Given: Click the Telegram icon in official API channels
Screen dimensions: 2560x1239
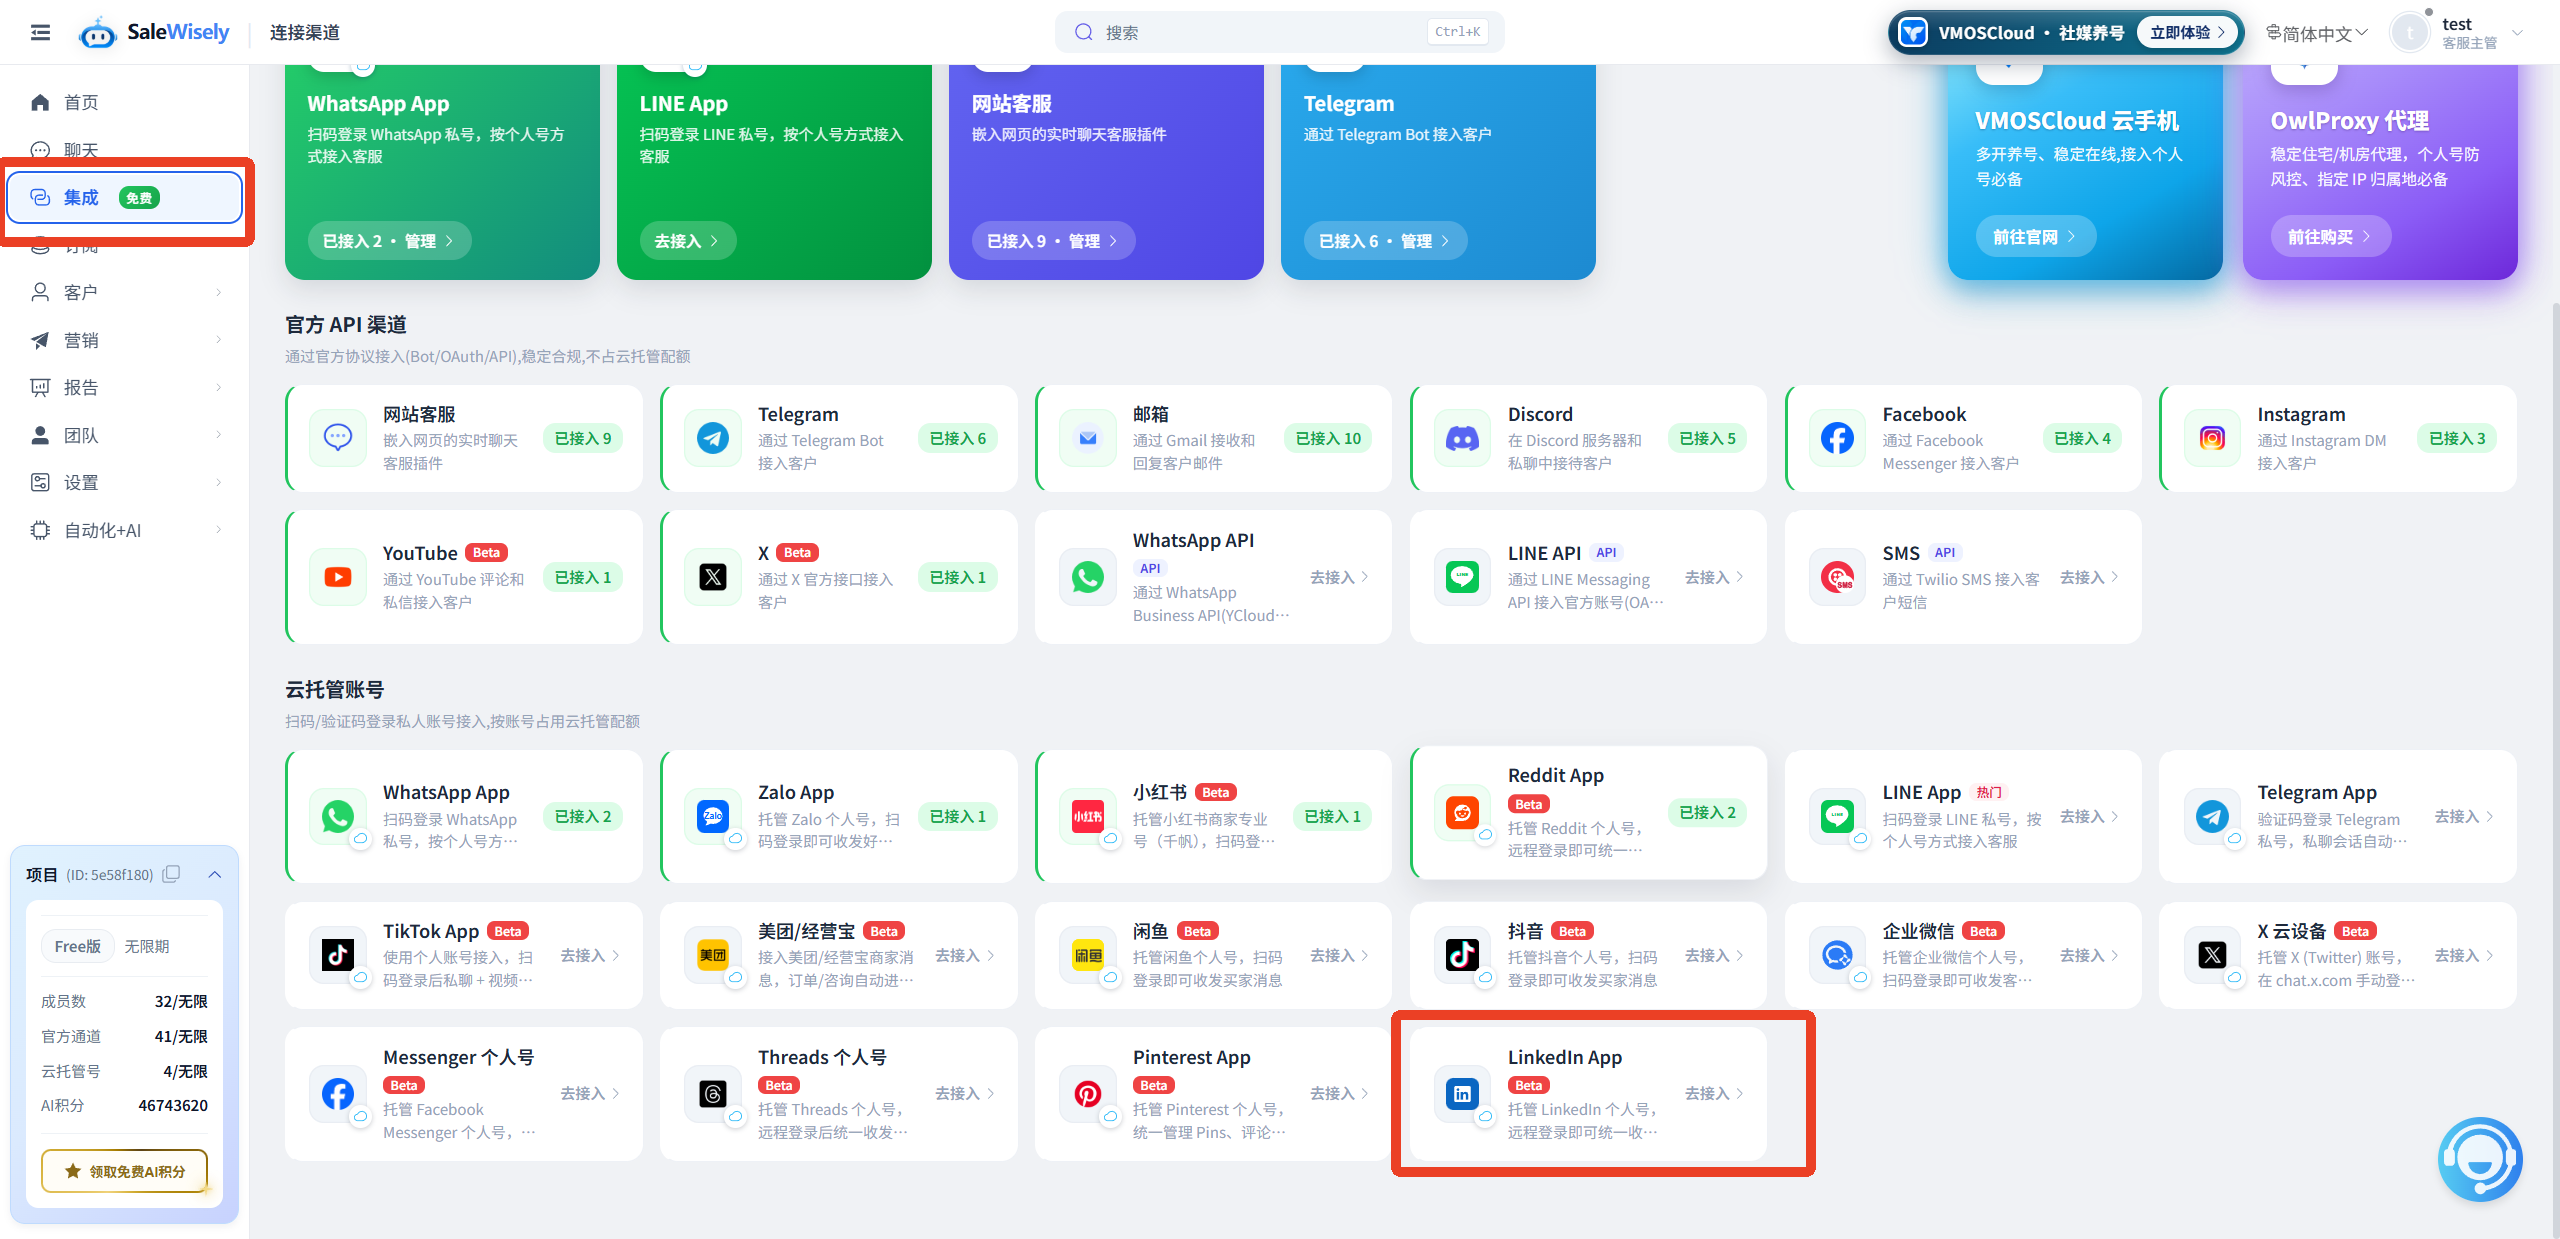Looking at the screenshot, I should [x=713, y=438].
